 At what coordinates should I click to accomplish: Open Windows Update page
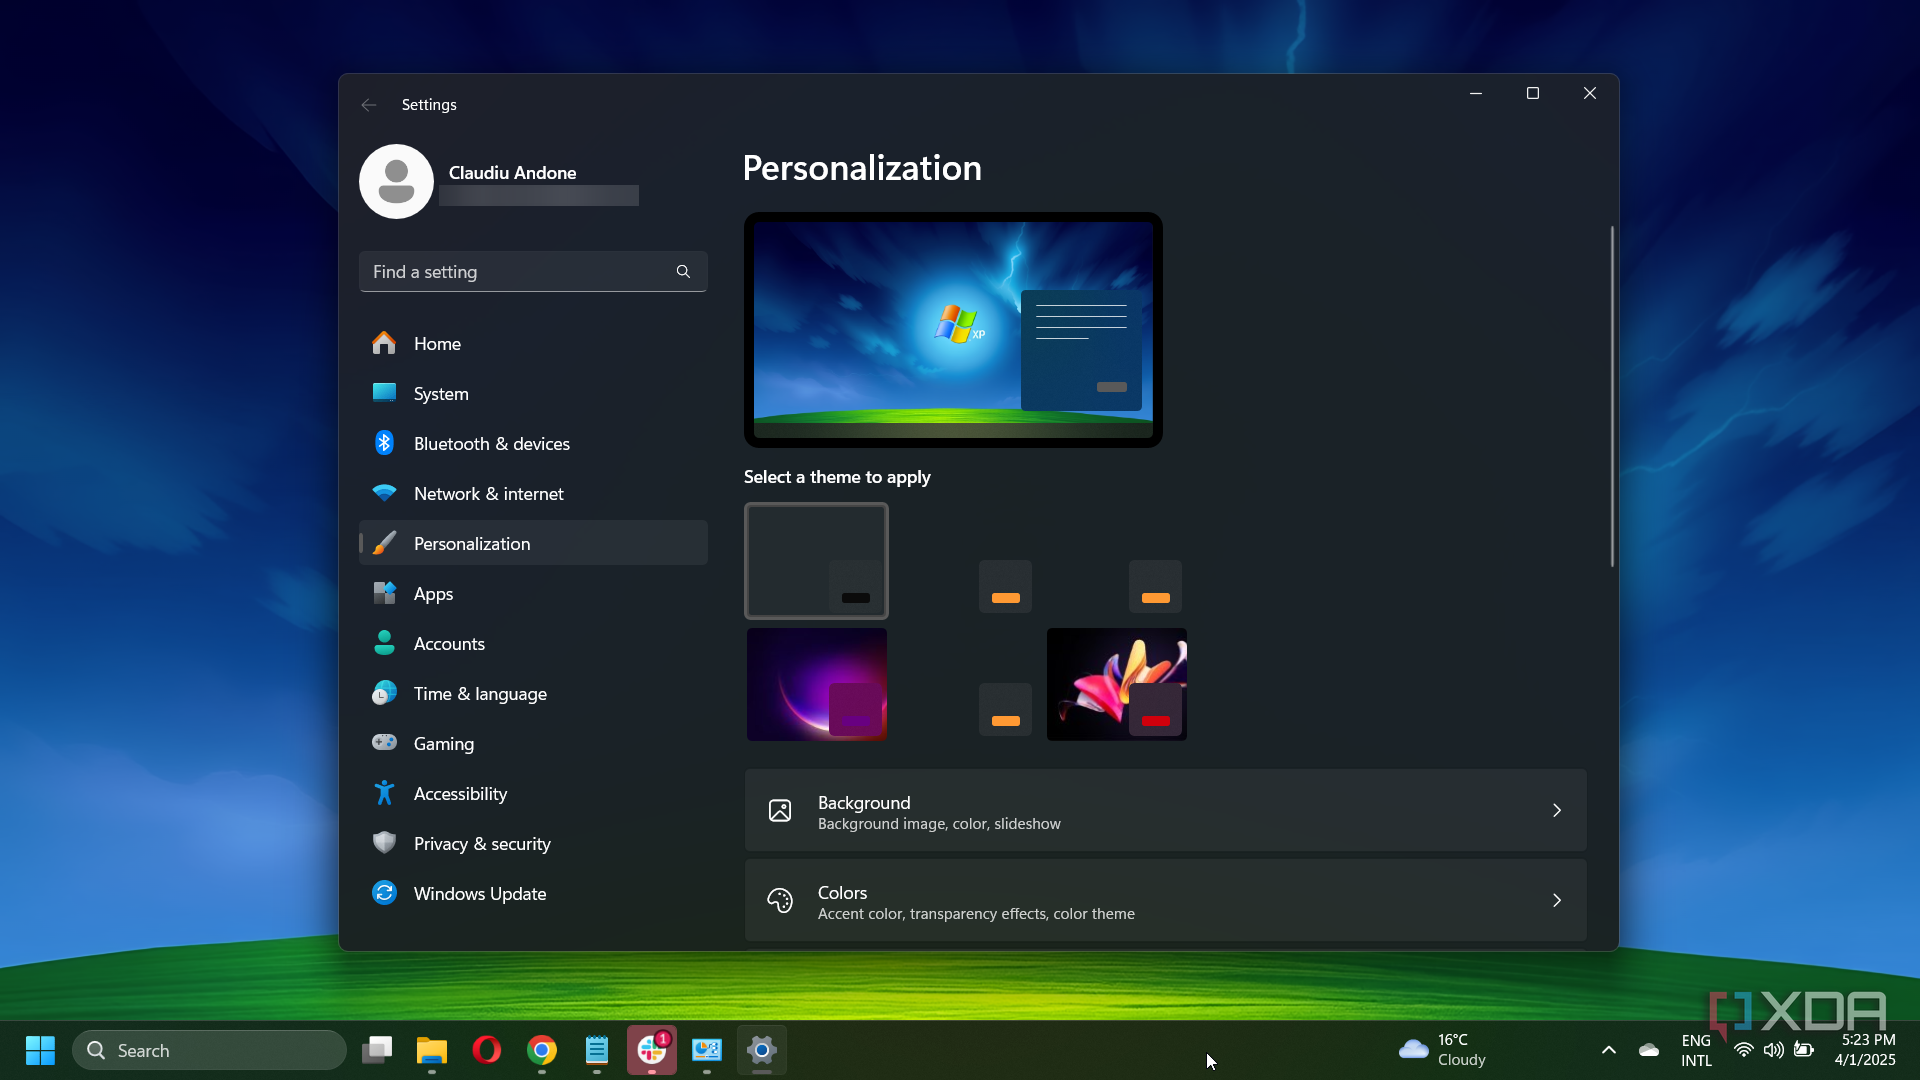click(533, 893)
